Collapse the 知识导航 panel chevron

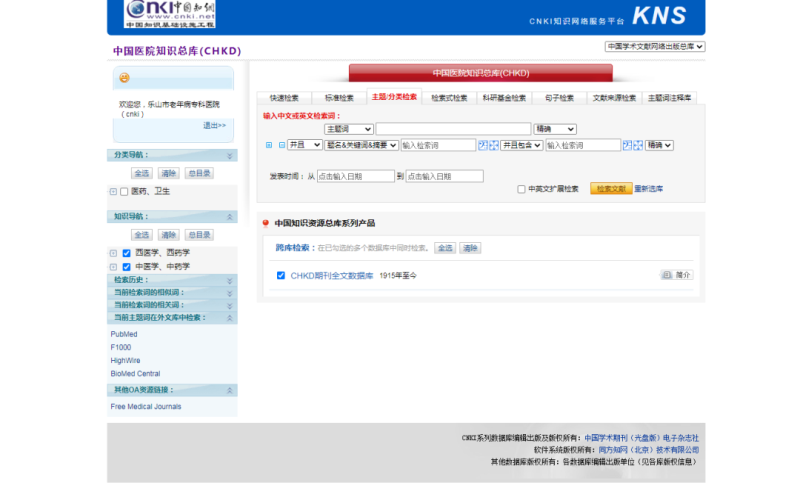230,217
